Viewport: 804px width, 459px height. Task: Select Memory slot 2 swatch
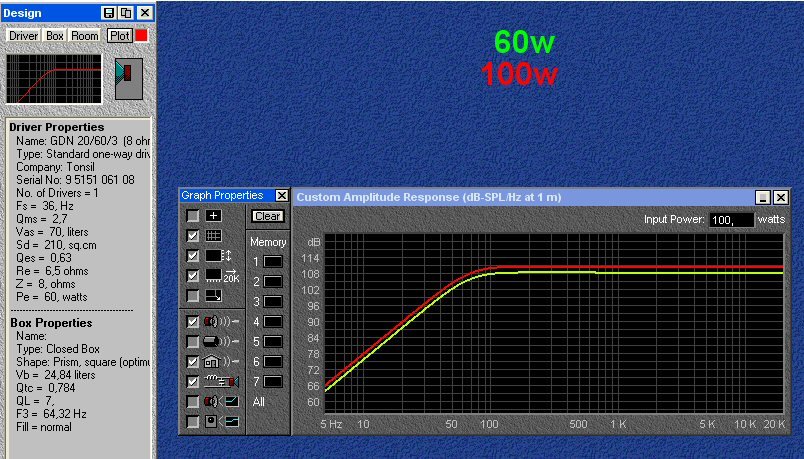pos(273,282)
